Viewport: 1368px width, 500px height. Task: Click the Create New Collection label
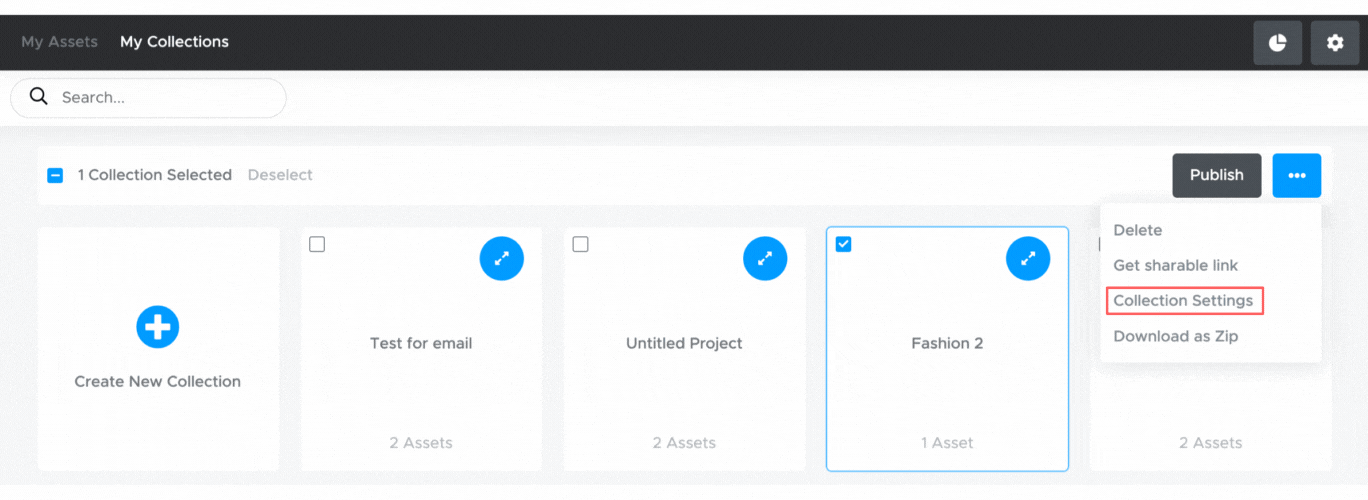[158, 381]
